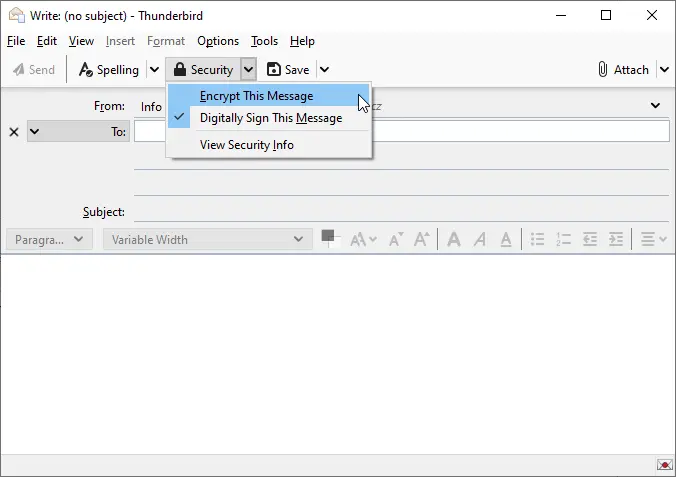
Task: Open the Options menu
Action: (x=218, y=41)
